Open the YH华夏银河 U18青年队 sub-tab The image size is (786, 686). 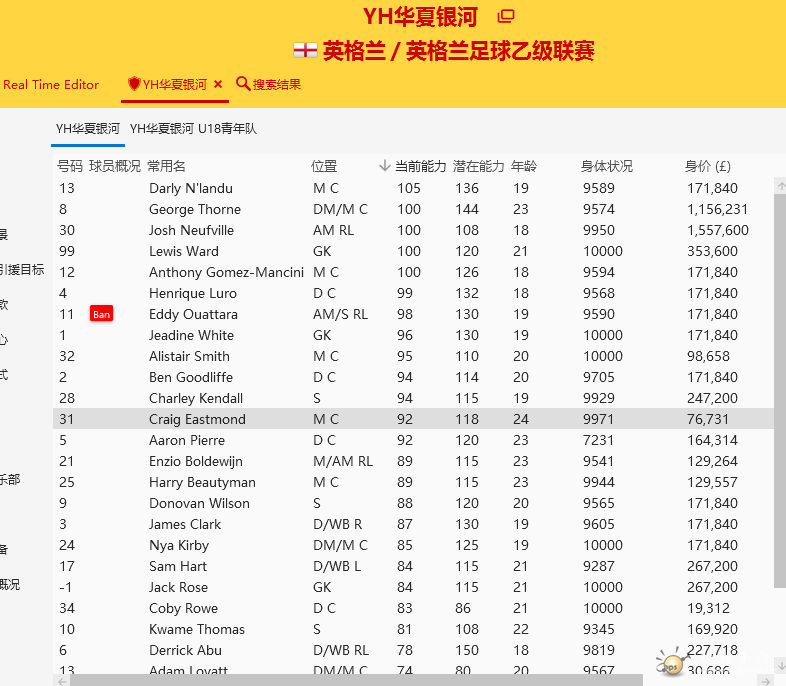tap(193, 129)
